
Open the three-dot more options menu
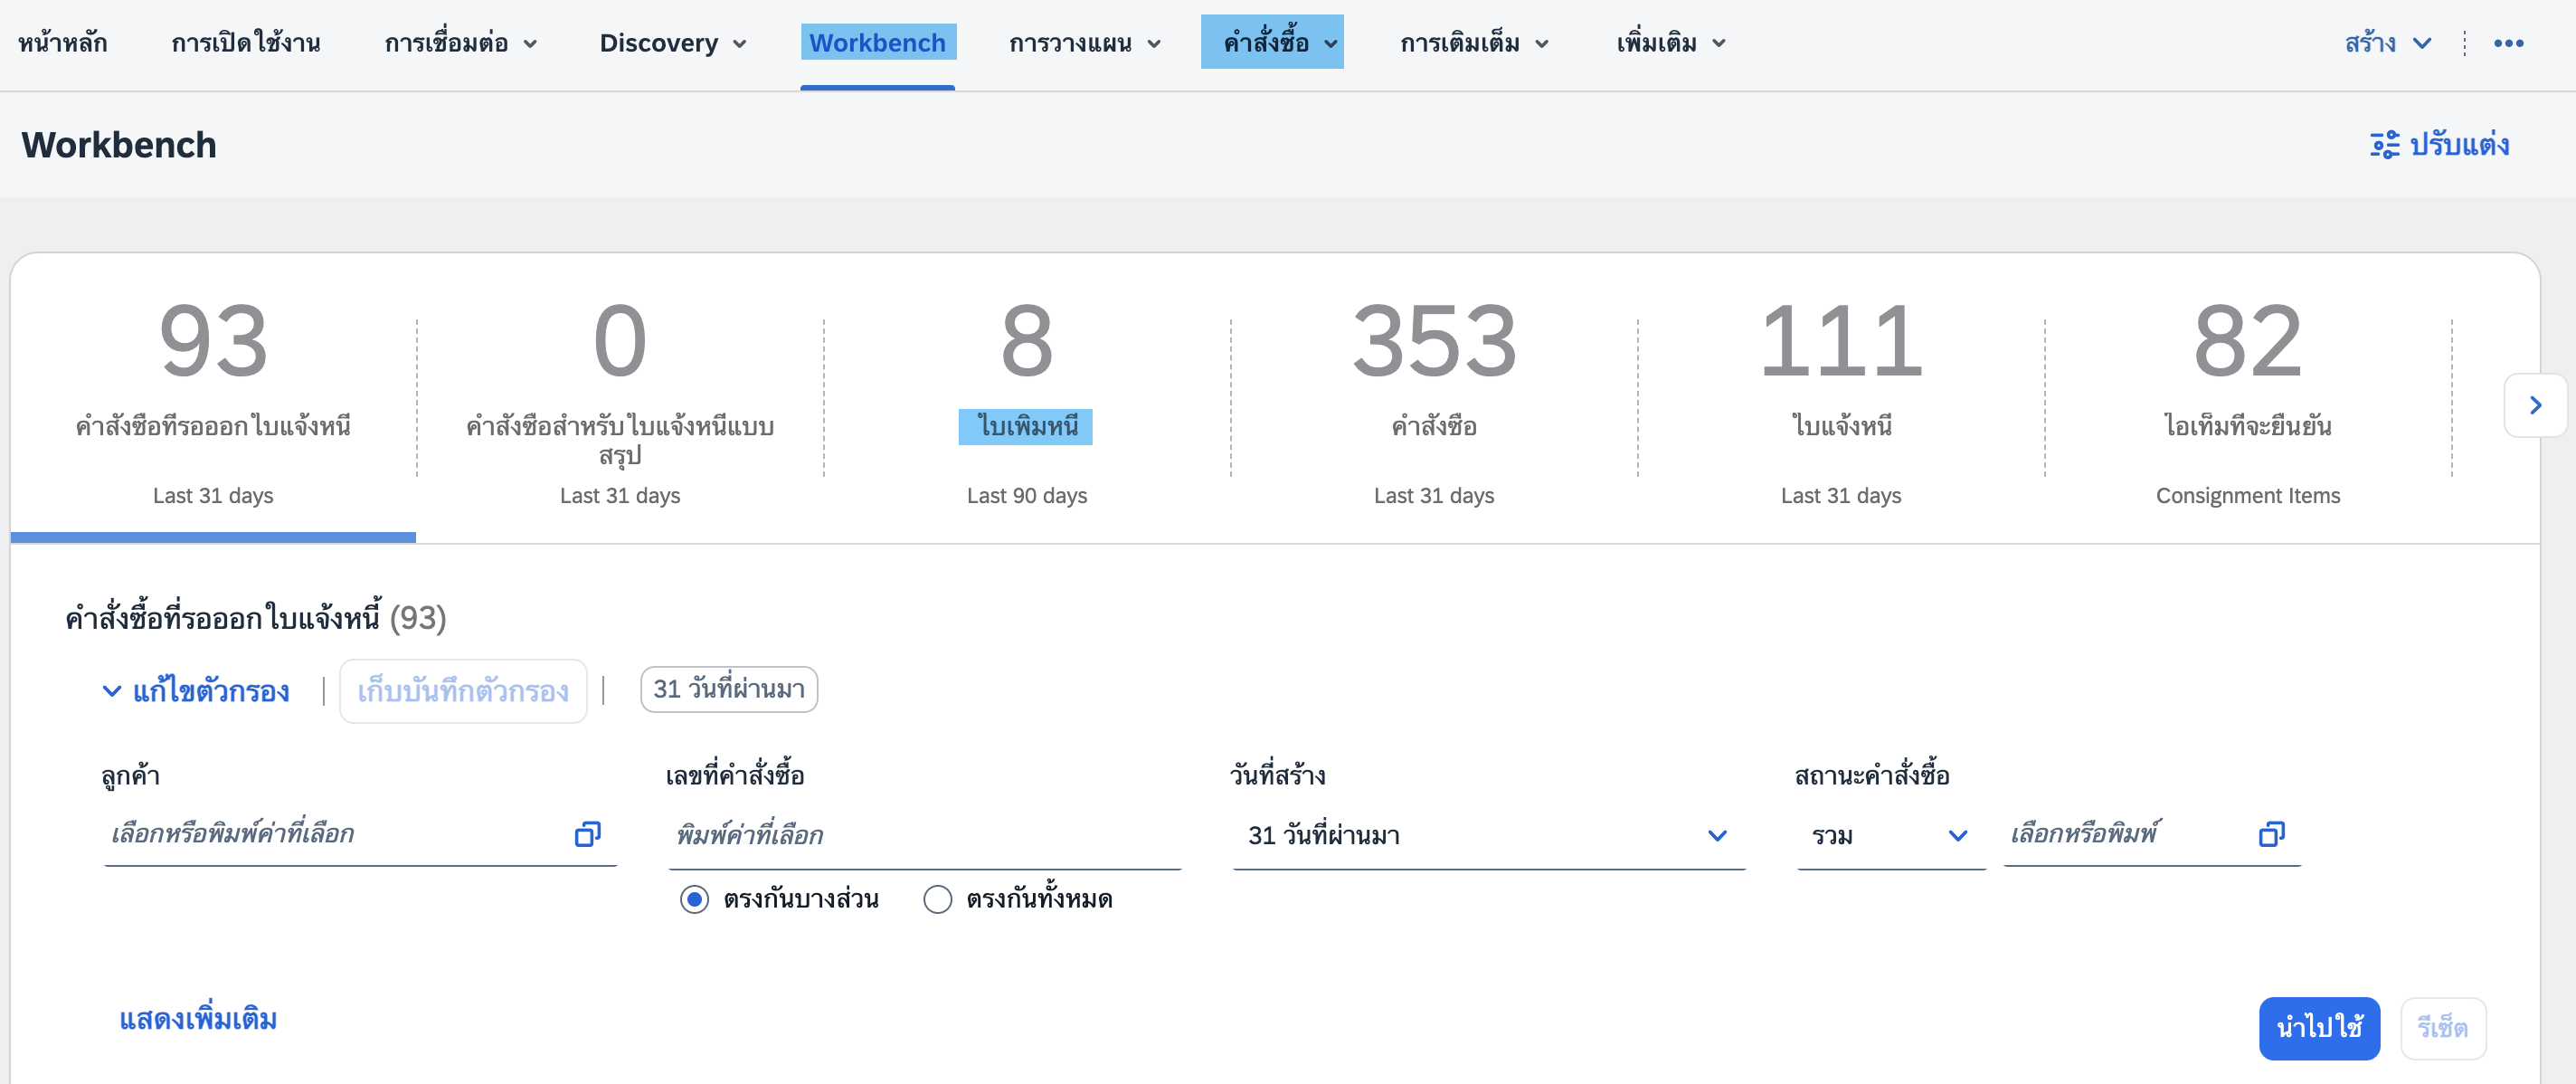coord(2508,43)
